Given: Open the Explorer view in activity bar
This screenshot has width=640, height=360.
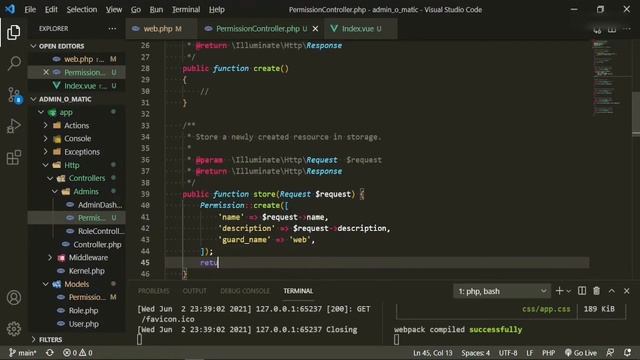Looking at the screenshot, I should pyautogui.click(x=13, y=32).
